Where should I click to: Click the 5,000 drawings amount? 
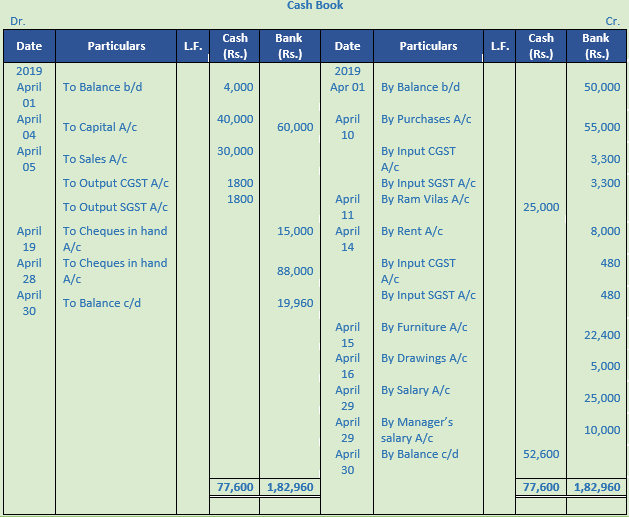point(605,366)
